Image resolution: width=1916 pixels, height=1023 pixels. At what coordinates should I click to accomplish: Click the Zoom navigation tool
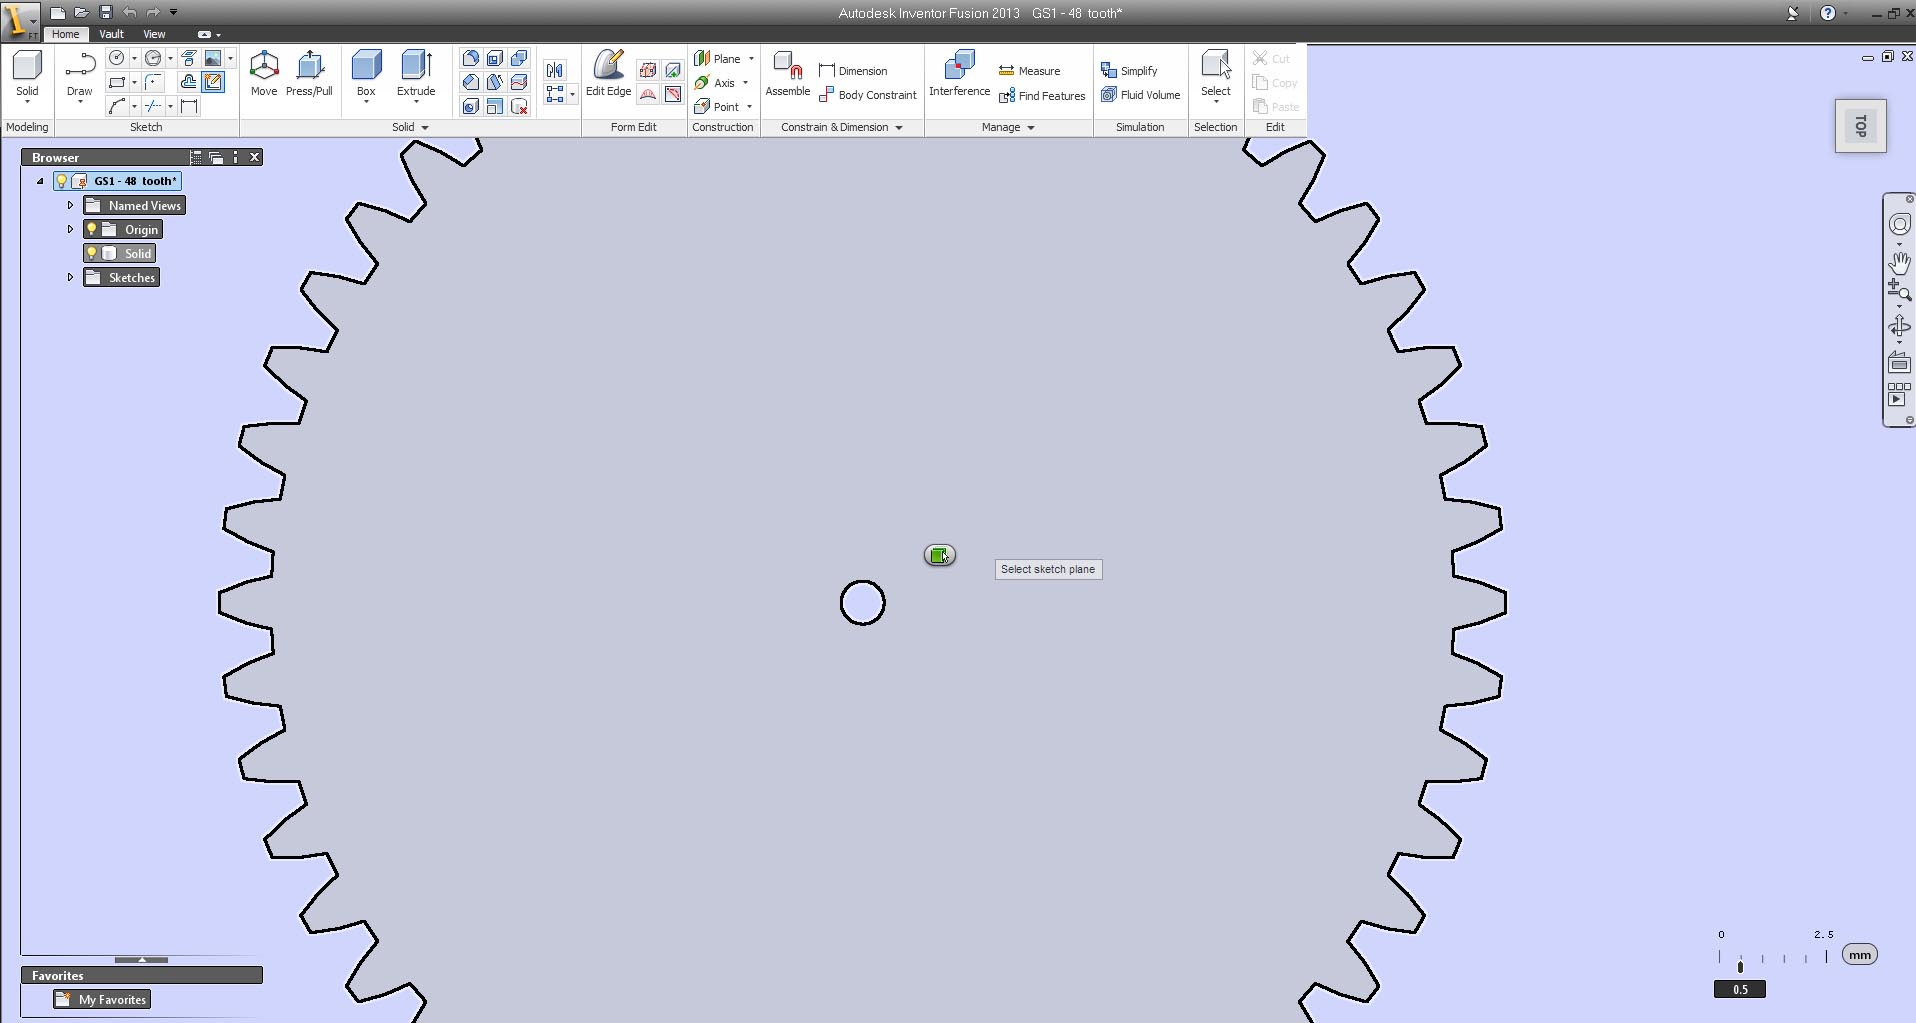[x=1899, y=291]
